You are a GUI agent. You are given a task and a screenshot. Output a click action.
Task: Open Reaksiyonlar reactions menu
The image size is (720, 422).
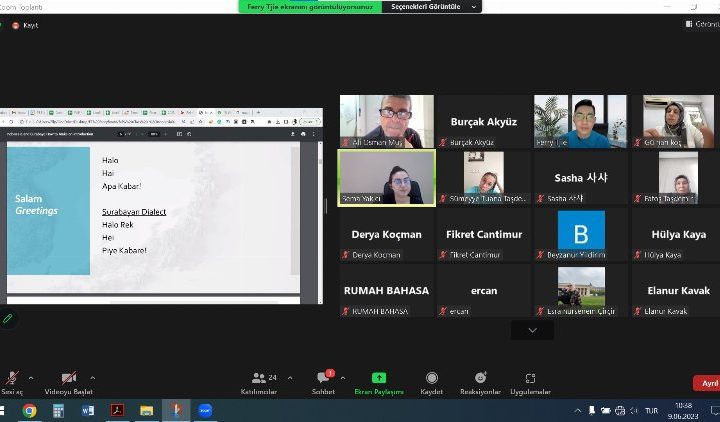click(480, 378)
